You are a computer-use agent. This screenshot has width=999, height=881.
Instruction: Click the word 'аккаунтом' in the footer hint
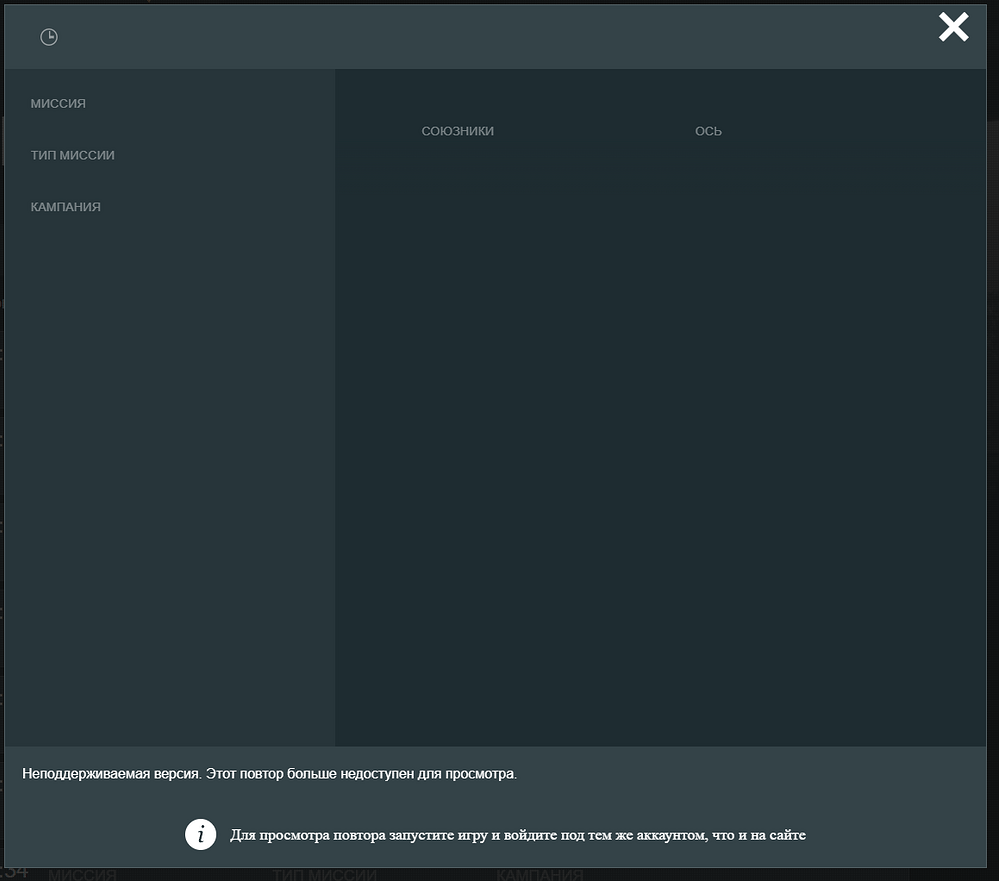tap(656, 835)
